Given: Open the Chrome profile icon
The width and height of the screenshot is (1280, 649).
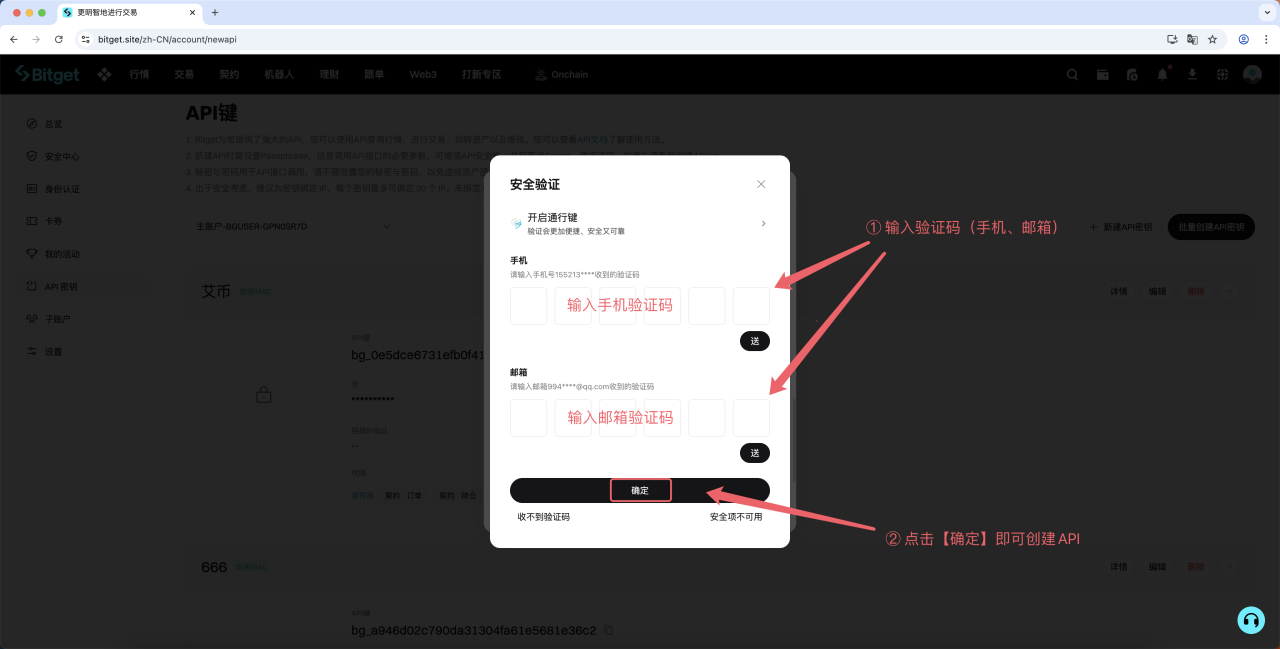Looking at the screenshot, I should (x=1244, y=39).
